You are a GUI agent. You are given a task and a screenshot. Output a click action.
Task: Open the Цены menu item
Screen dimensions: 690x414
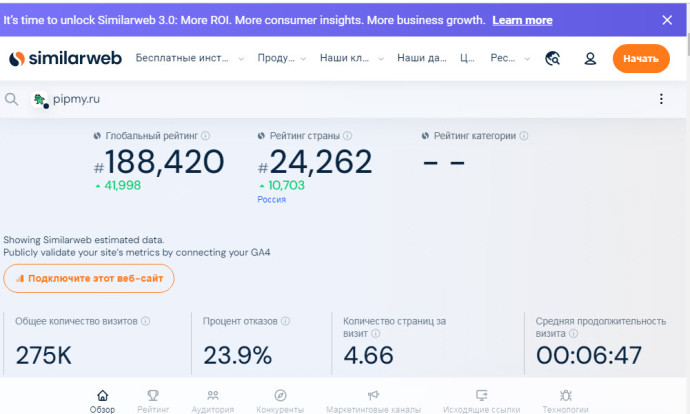point(467,58)
